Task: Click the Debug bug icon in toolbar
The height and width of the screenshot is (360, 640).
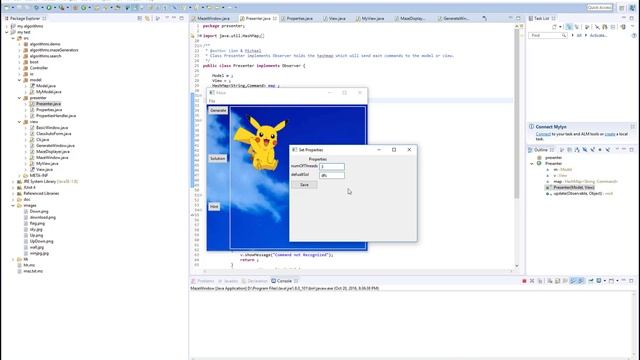Action: [x=36, y=7]
